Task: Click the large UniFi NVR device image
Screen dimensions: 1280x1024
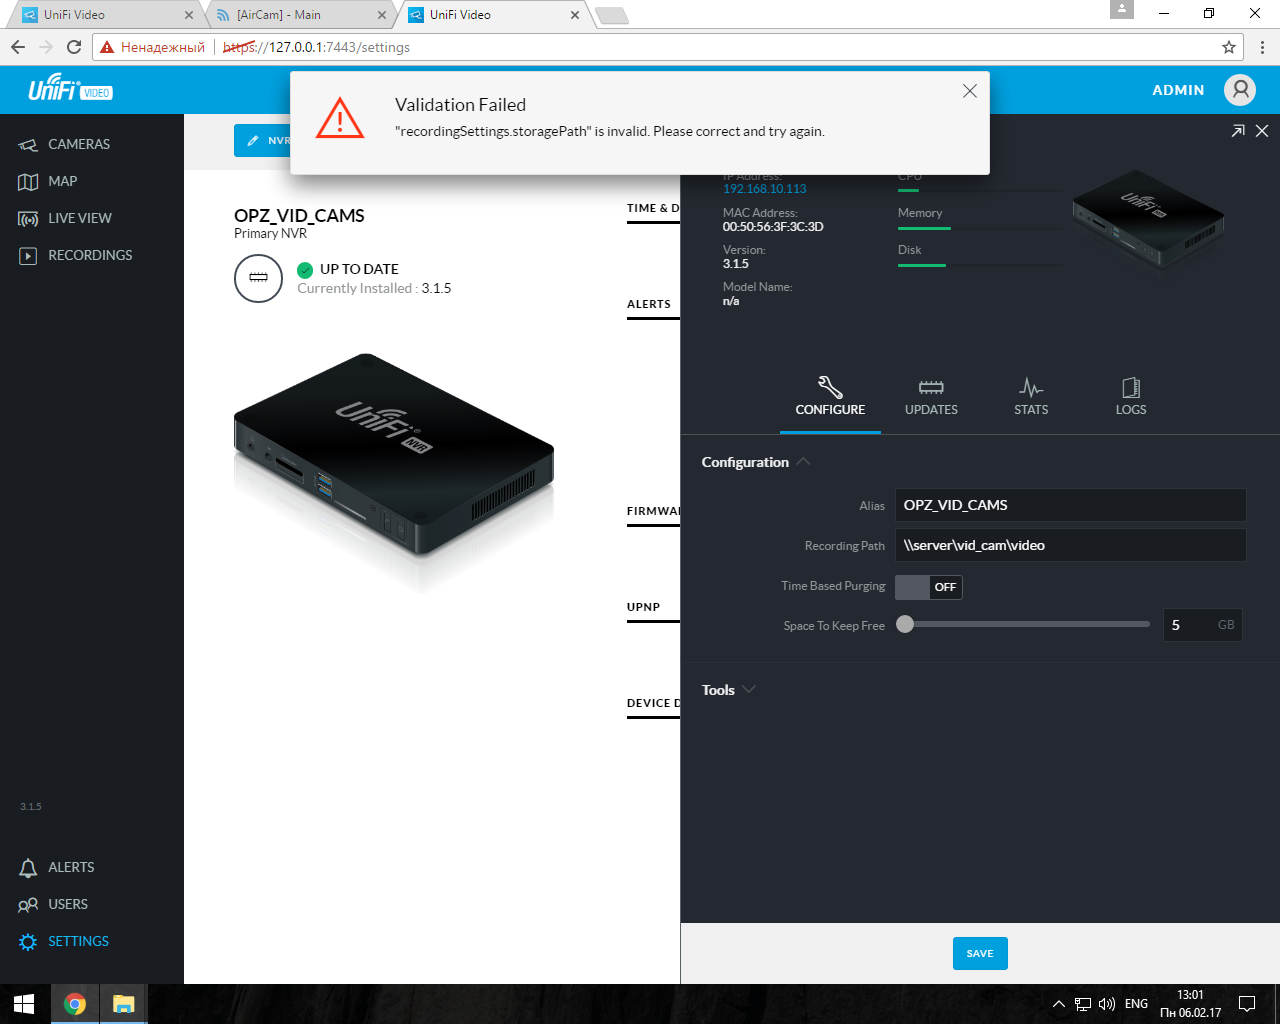Action: tap(393, 457)
